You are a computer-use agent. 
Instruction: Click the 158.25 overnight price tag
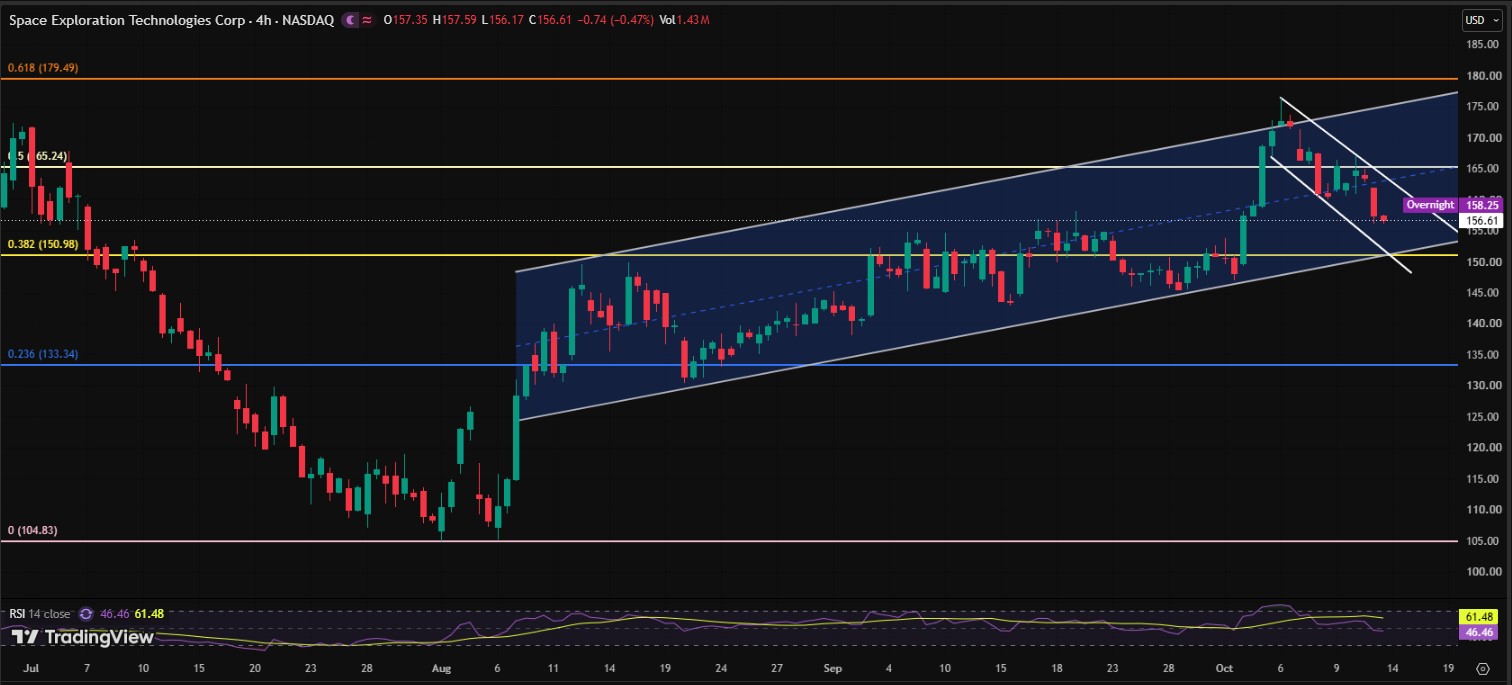(1480, 205)
